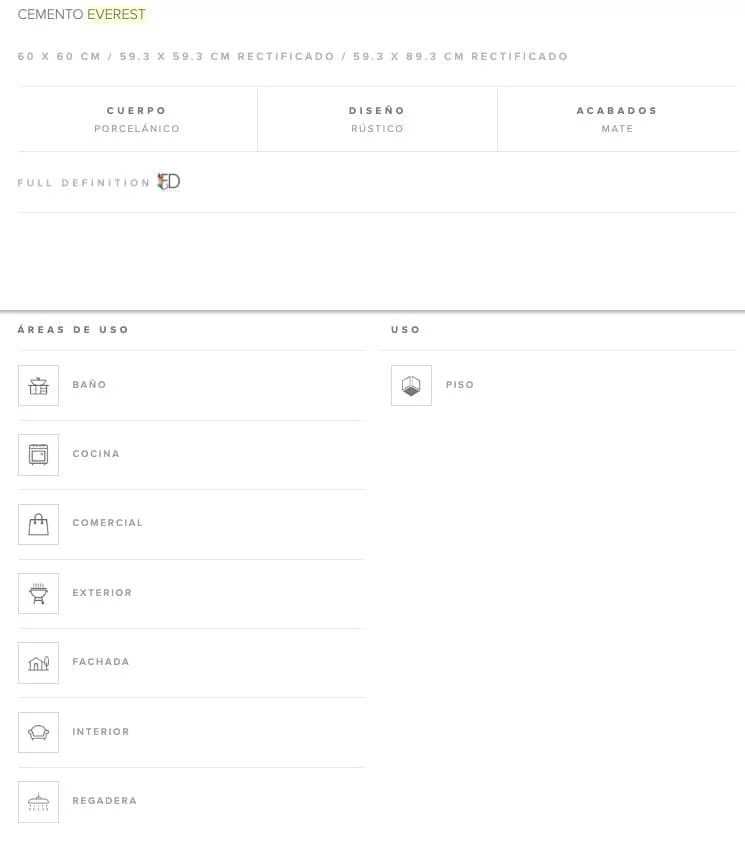The height and width of the screenshot is (841, 745).
Task: Click the Exterior grill icon
Action: (38, 593)
